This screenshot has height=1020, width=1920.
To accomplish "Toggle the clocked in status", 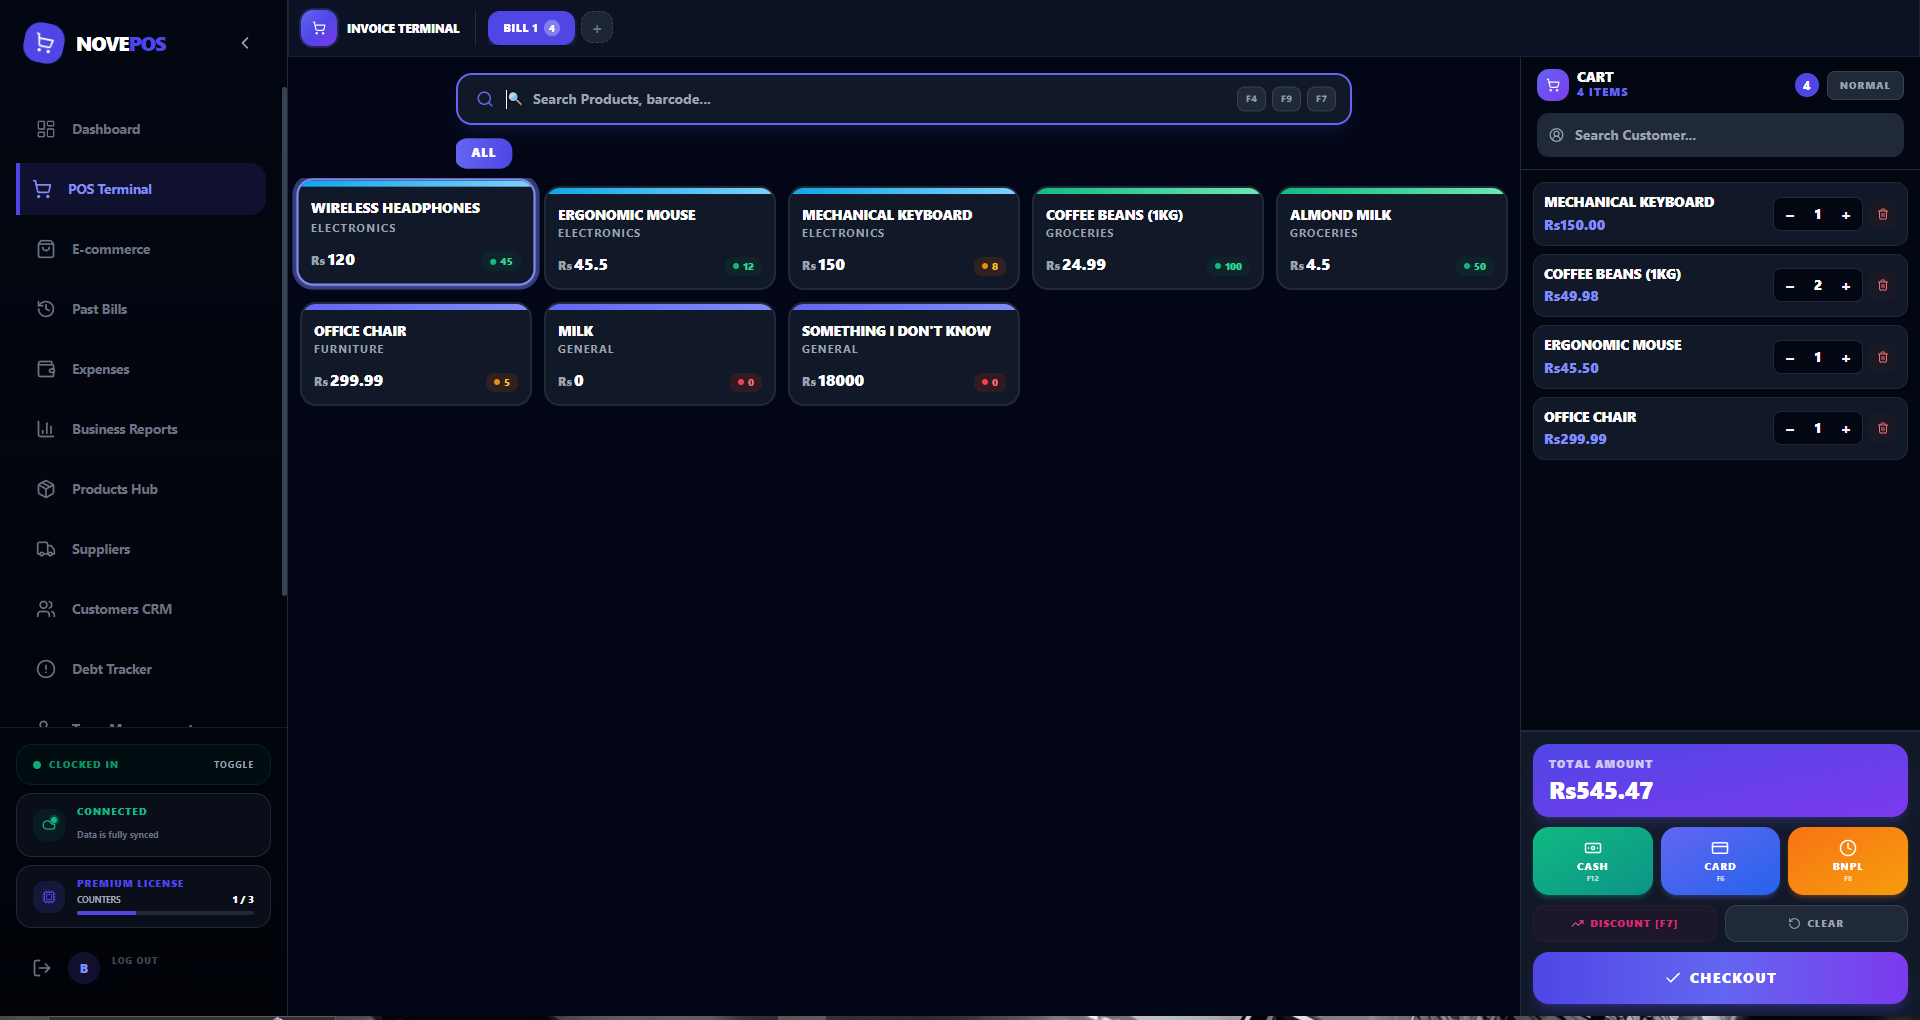I will click(233, 765).
